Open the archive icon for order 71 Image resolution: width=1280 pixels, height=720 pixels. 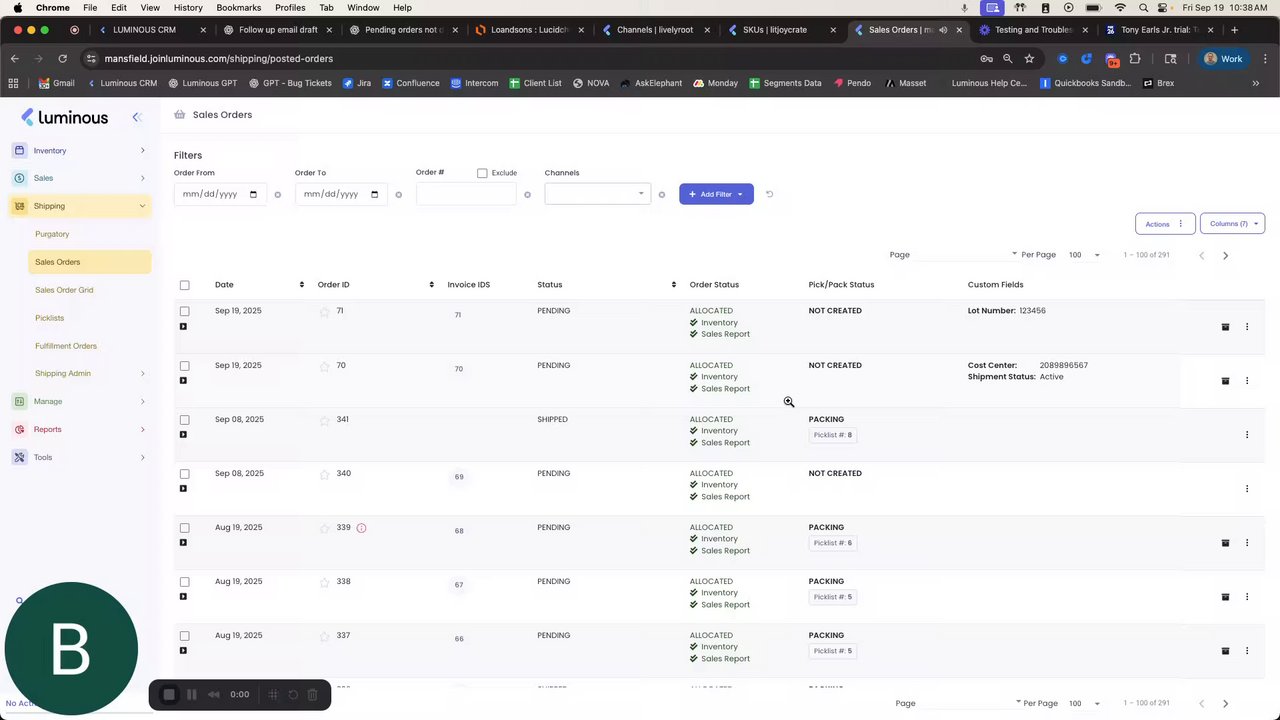1225,327
